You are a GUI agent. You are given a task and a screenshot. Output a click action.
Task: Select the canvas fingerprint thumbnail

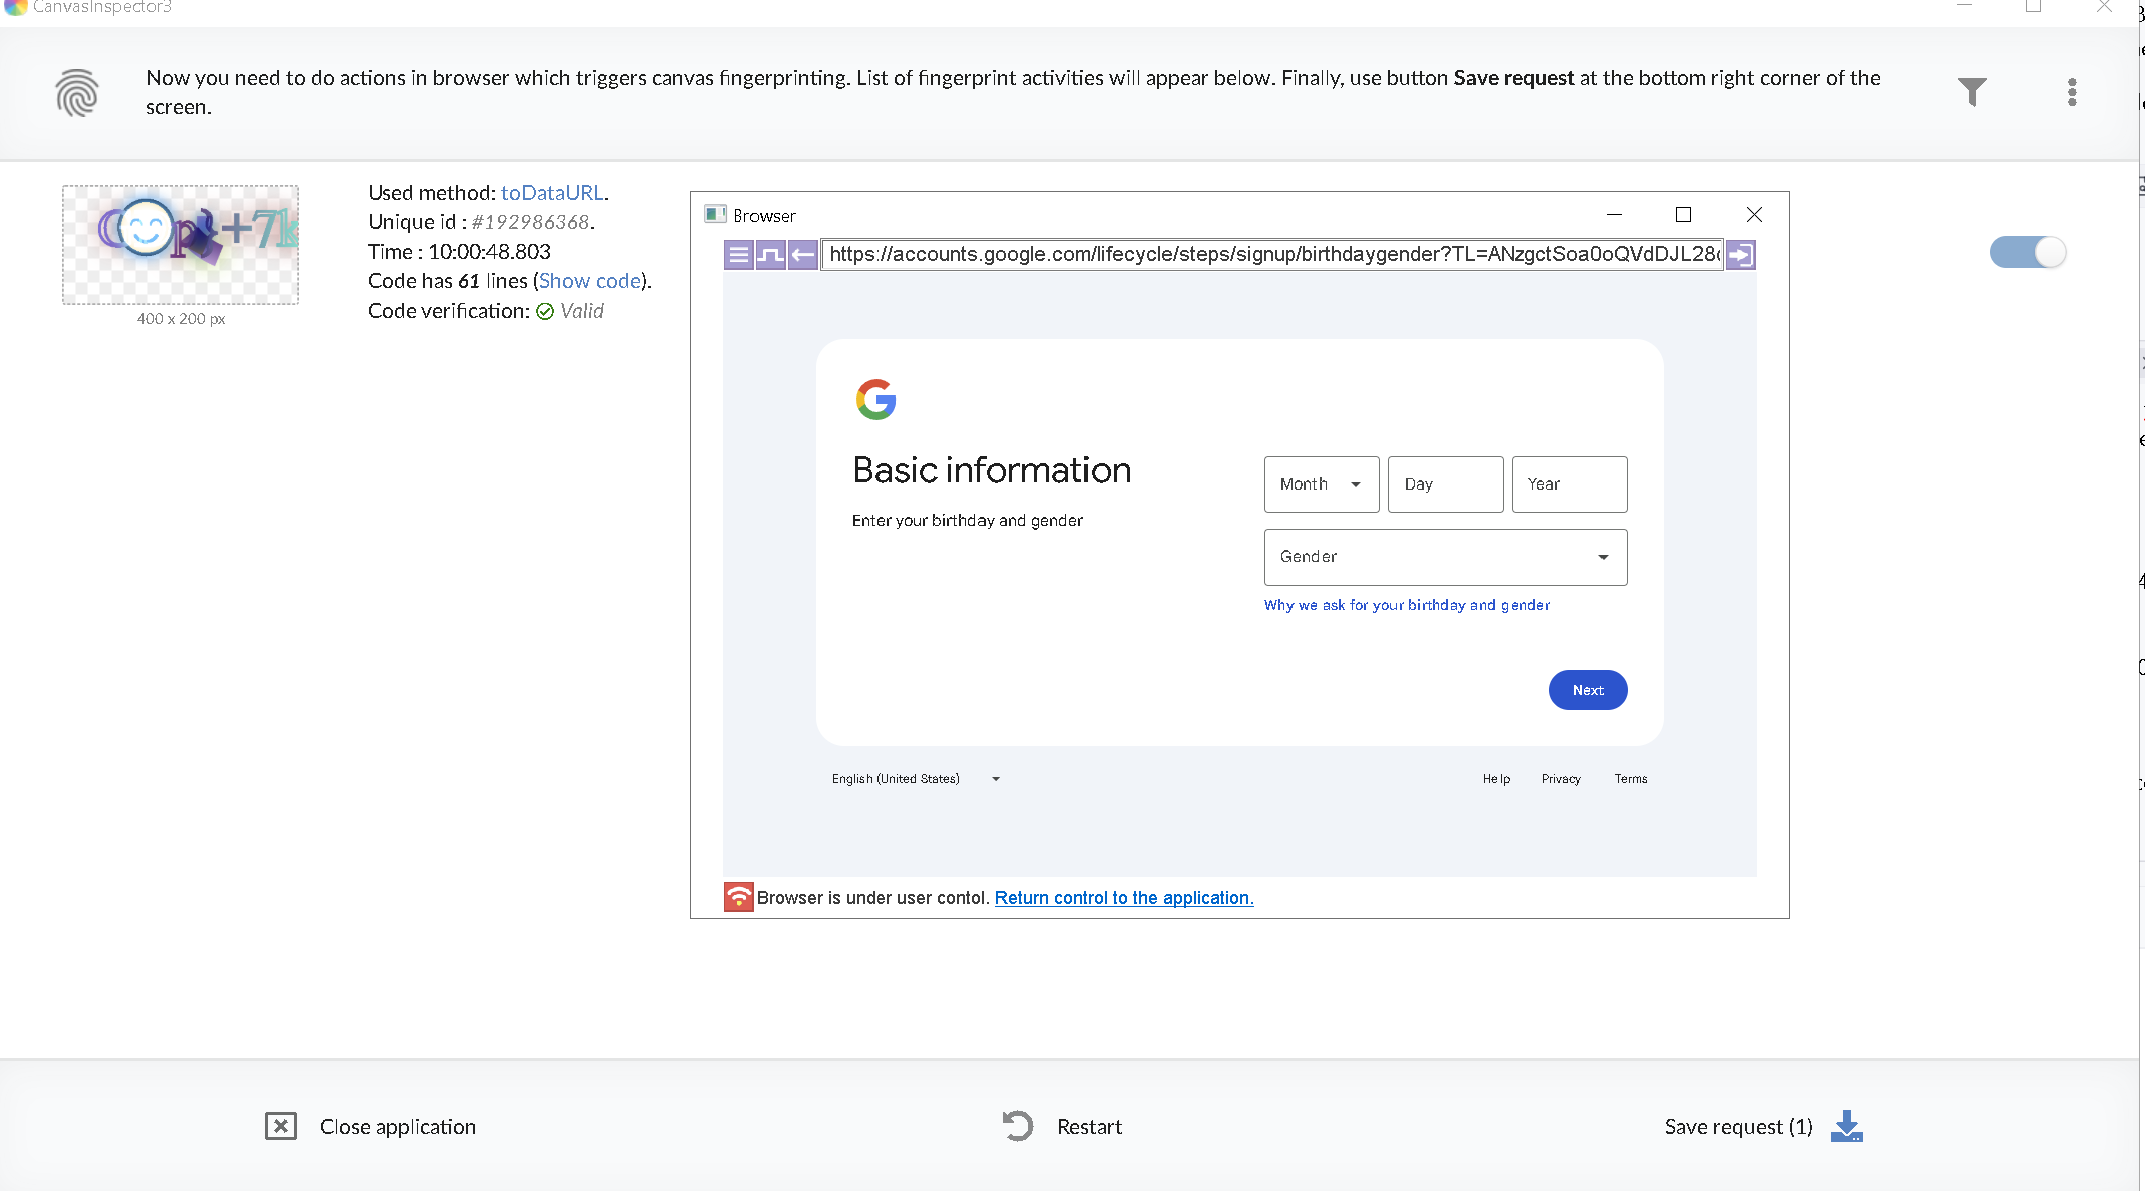(180, 244)
